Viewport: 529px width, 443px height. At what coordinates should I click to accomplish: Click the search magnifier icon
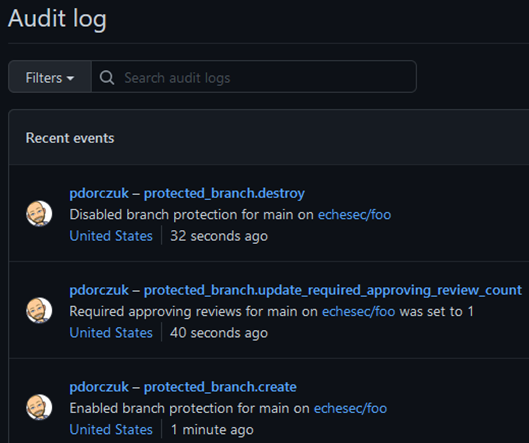107,78
